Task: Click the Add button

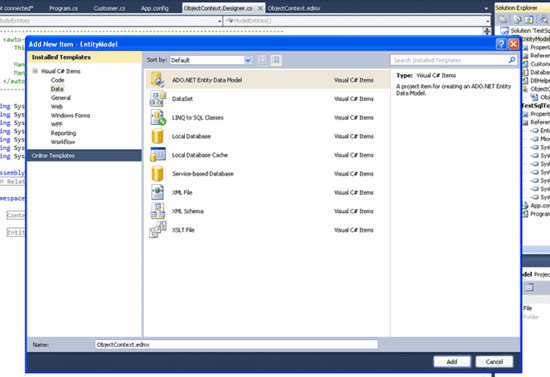Action: (x=452, y=362)
